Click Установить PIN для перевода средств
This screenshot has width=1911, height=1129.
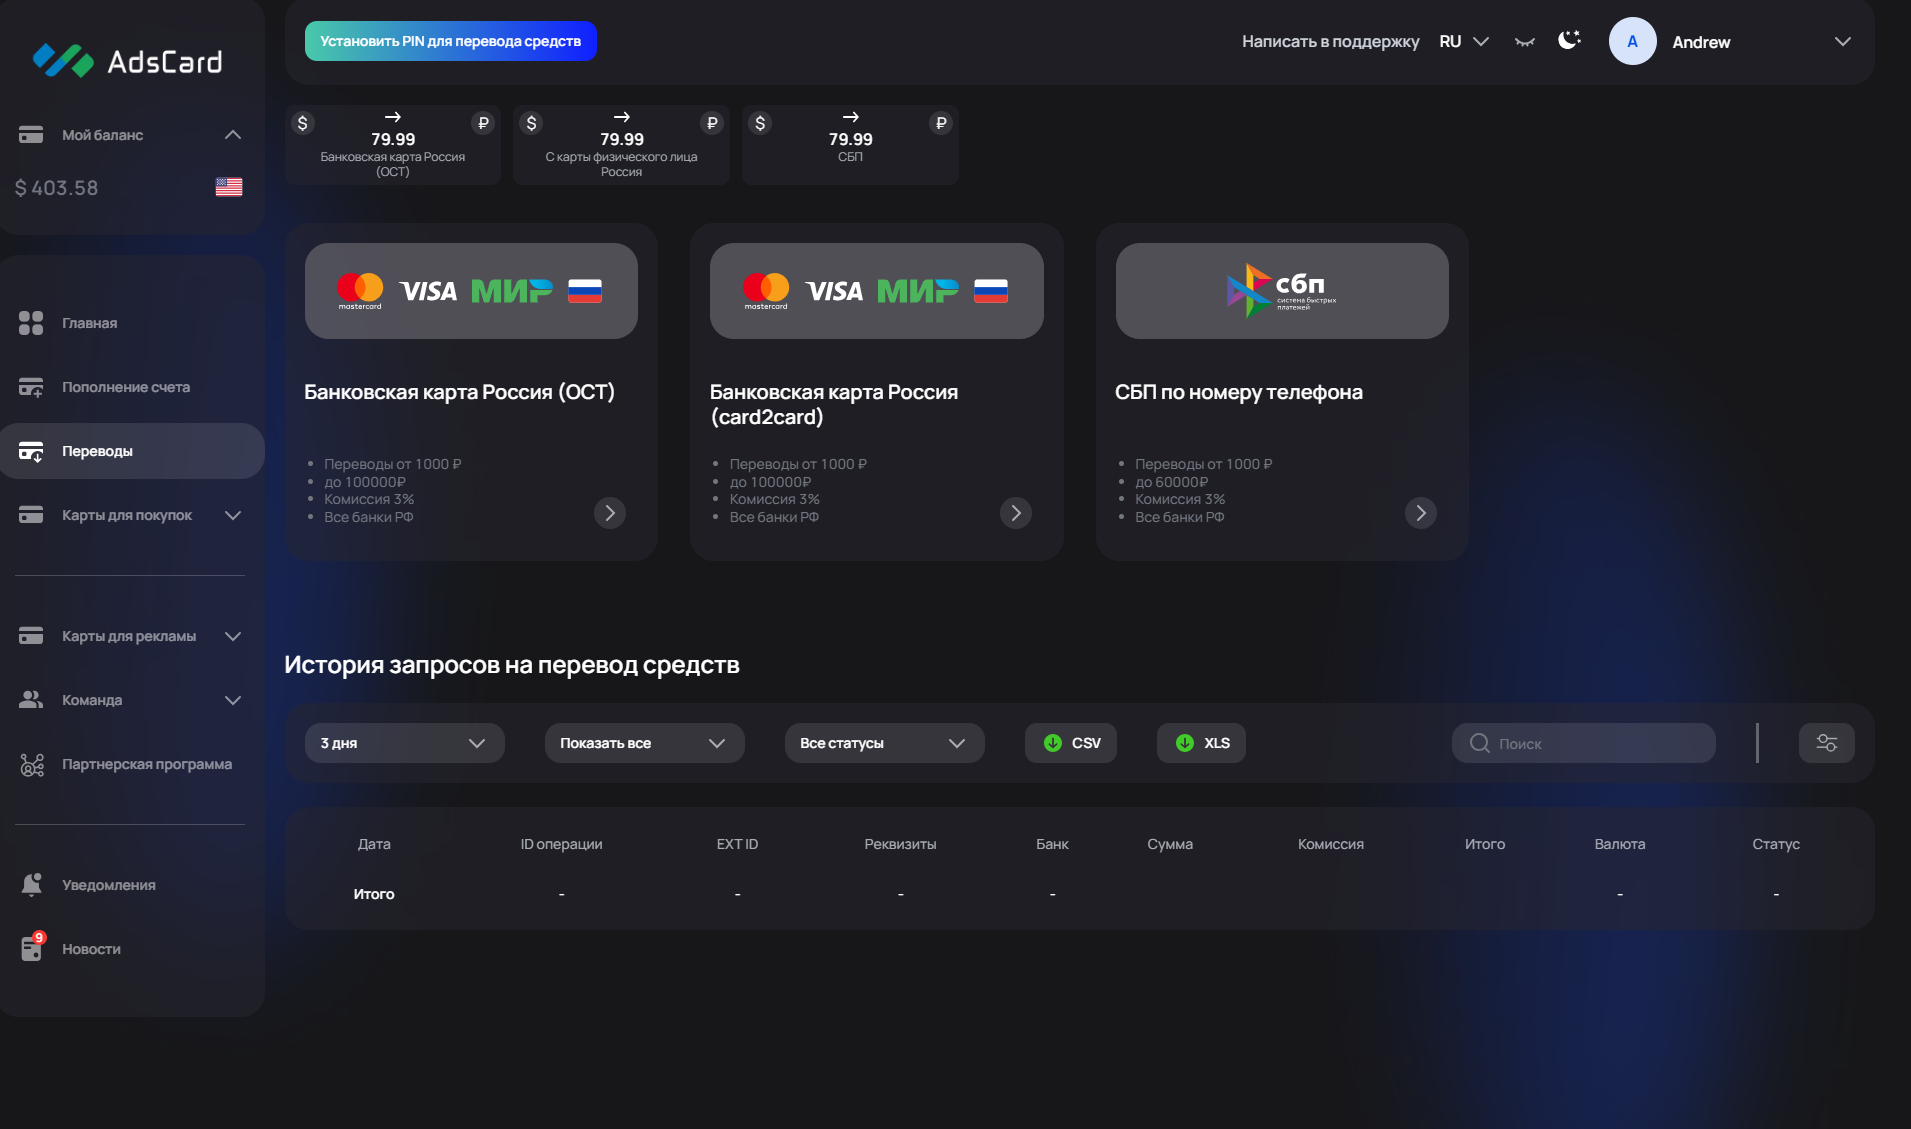point(451,41)
